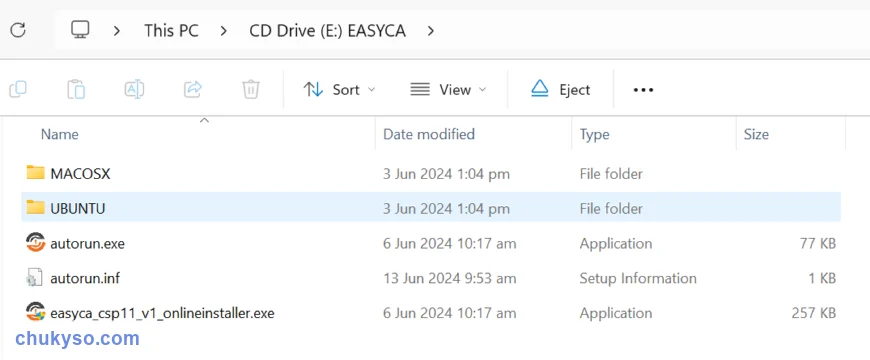870x360 pixels.
Task: Click MACOSX date 3 Jun 2024 1:04 pm
Action: click(446, 174)
